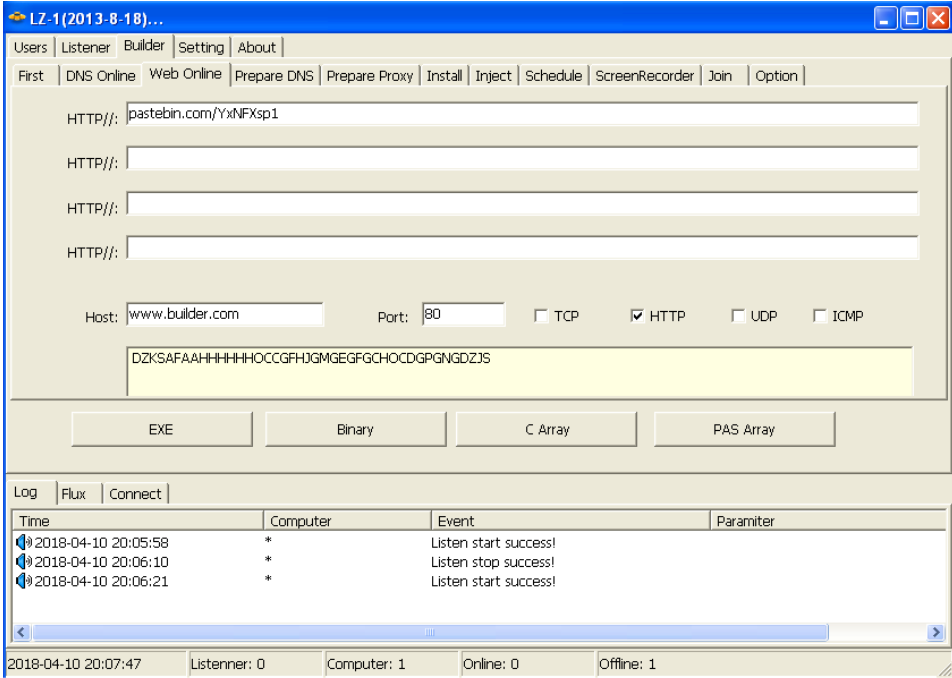Tick the UDP checkbox
Viewport: 952px width, 678px height.
[x=738, y=316]
